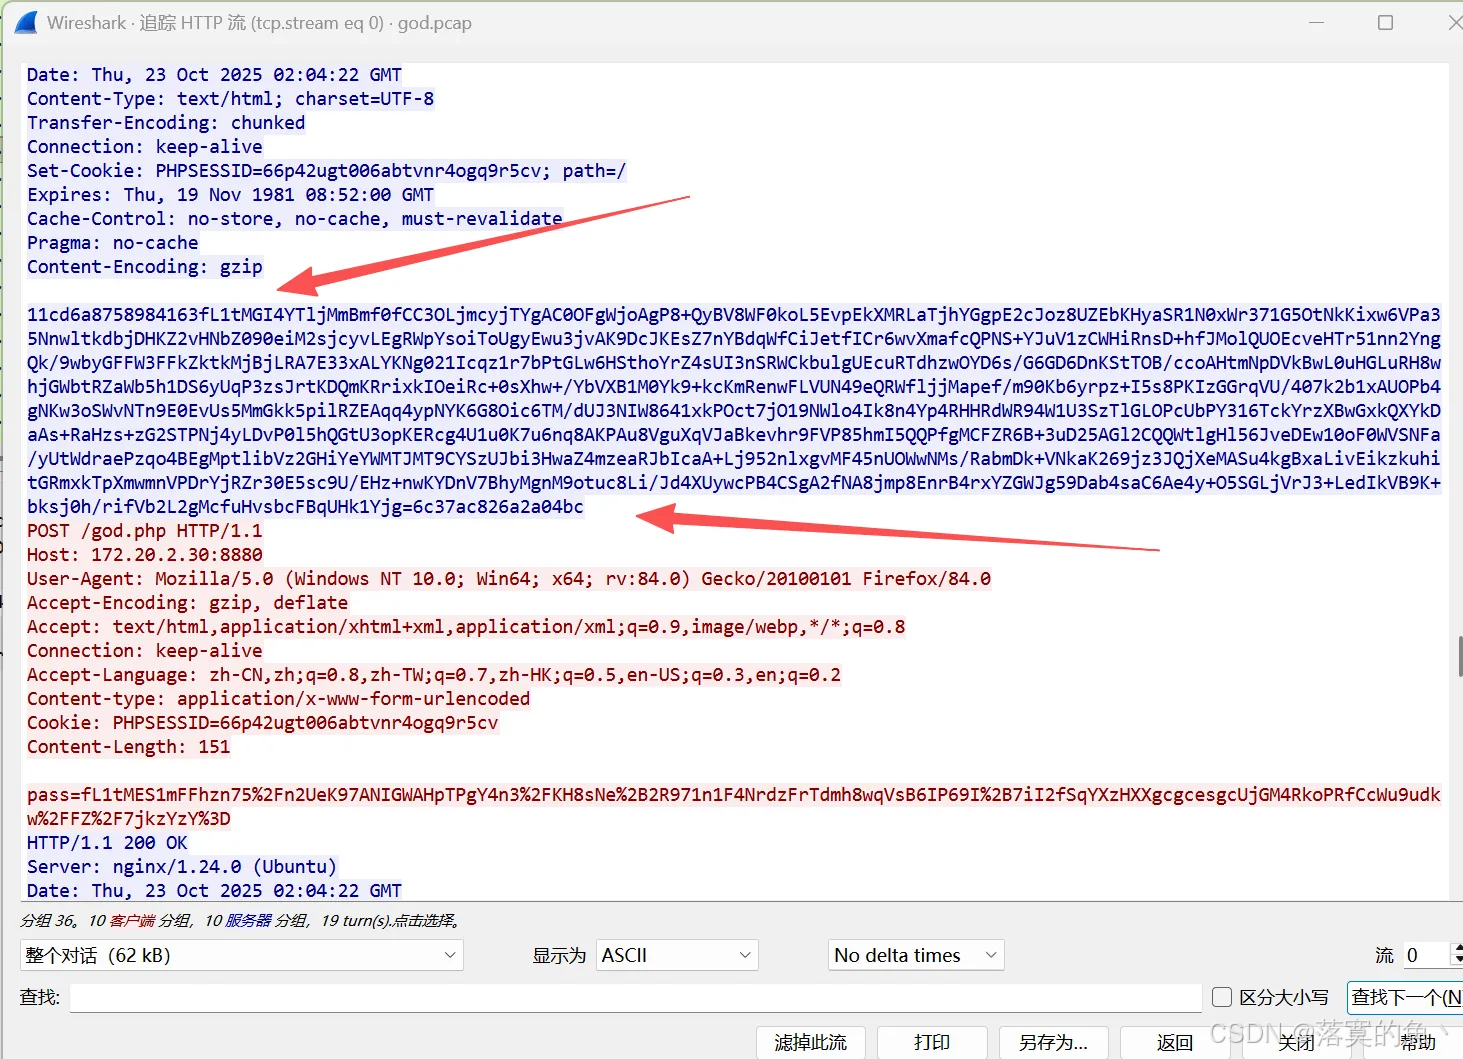Click the "User-Agent: Mozilla/5.0" header line
The height and width of the screenshot is (1059, 1463).
click(508, 579)
